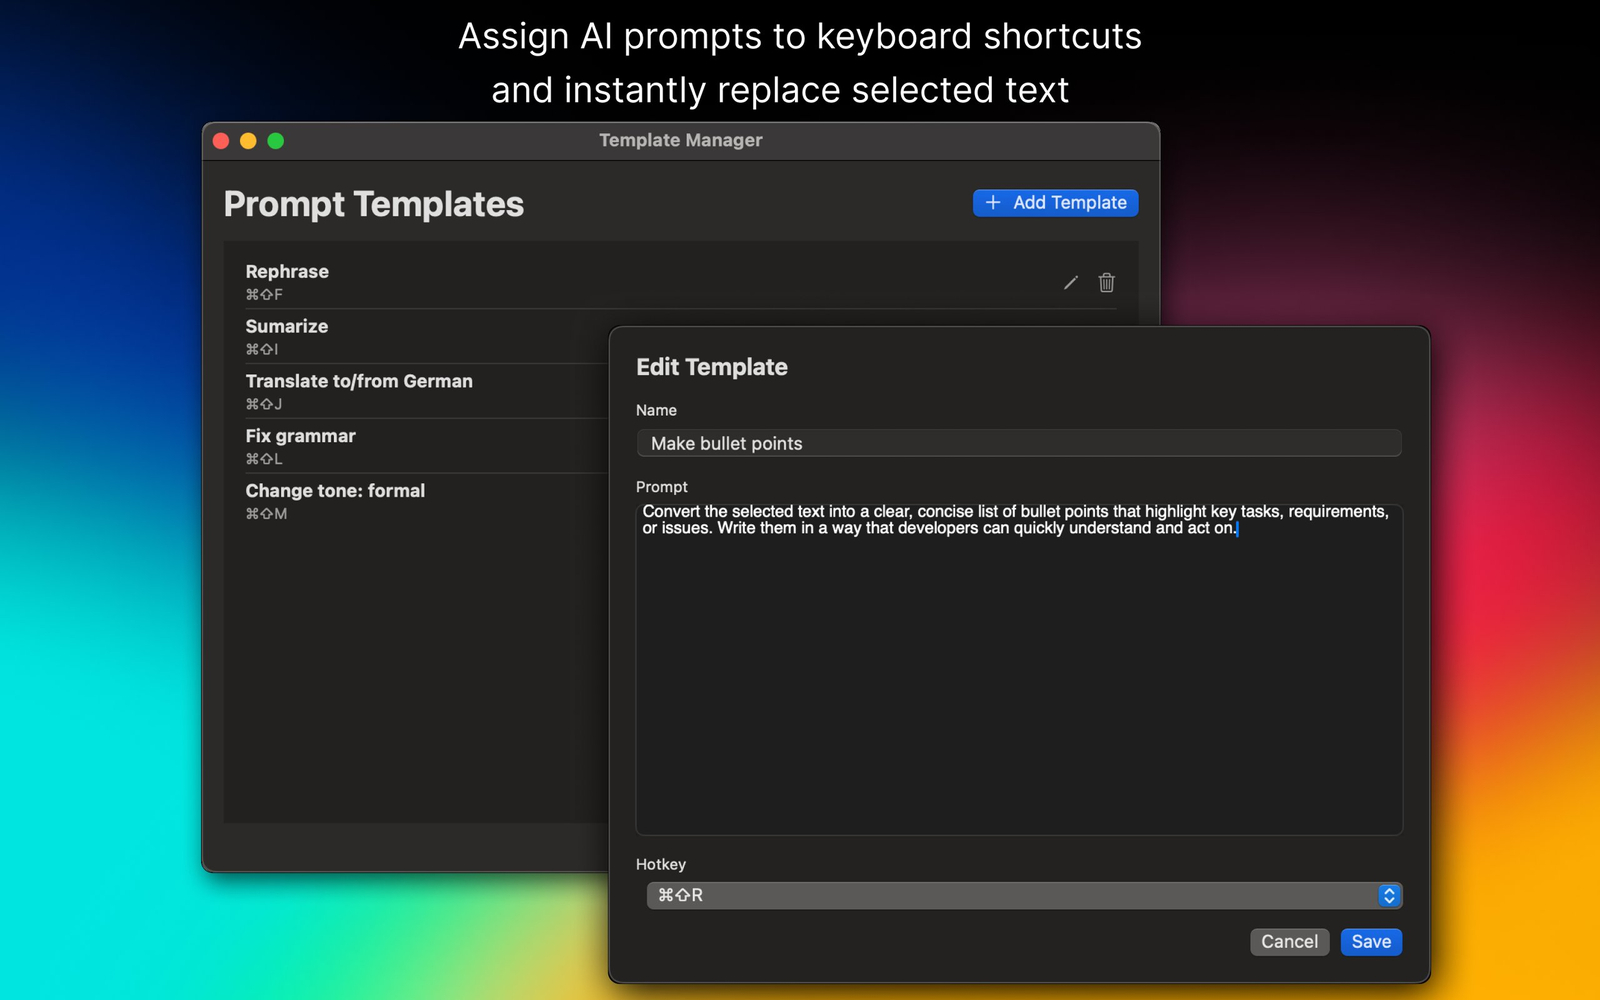Click inside the Prompt text area
The image size is (1600, 1000).
coord(1018,680)
